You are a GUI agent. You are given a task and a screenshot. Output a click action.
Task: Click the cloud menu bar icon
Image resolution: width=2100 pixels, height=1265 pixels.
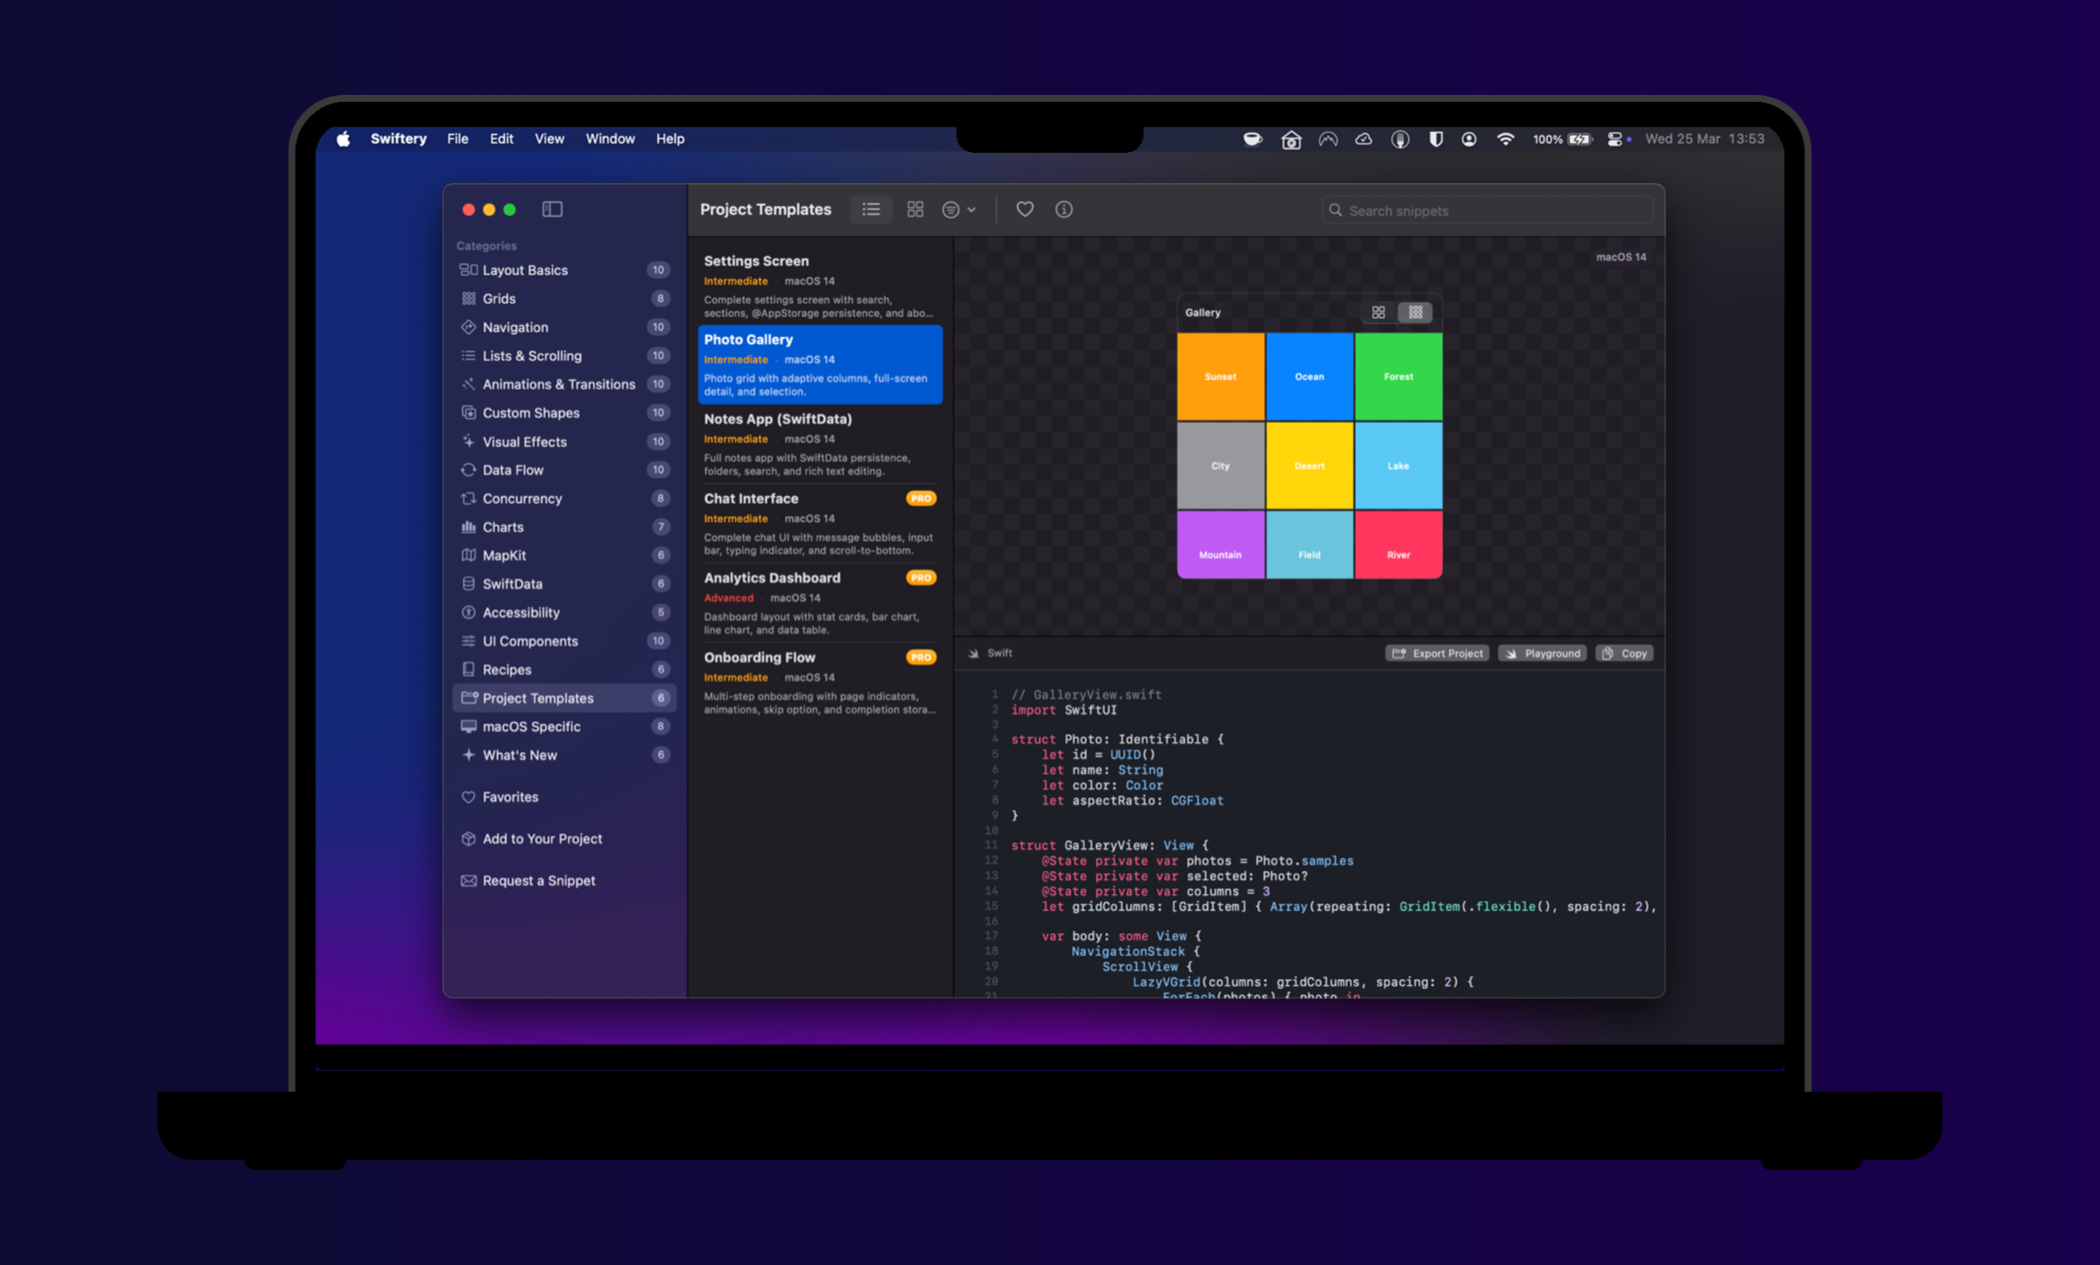[x=1363, y=139]
